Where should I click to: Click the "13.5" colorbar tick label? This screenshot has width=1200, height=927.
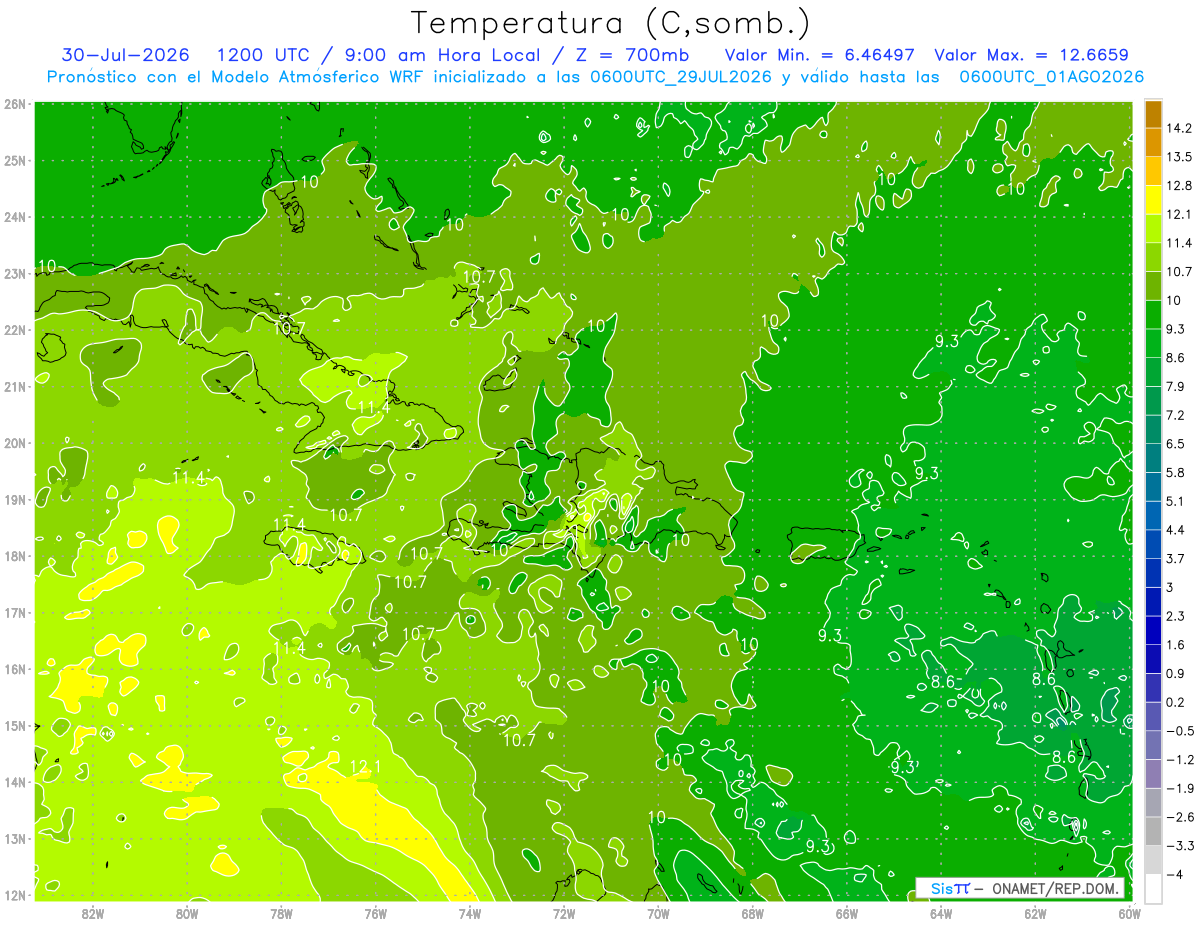pyautogui.click(x=1181, y=157)
